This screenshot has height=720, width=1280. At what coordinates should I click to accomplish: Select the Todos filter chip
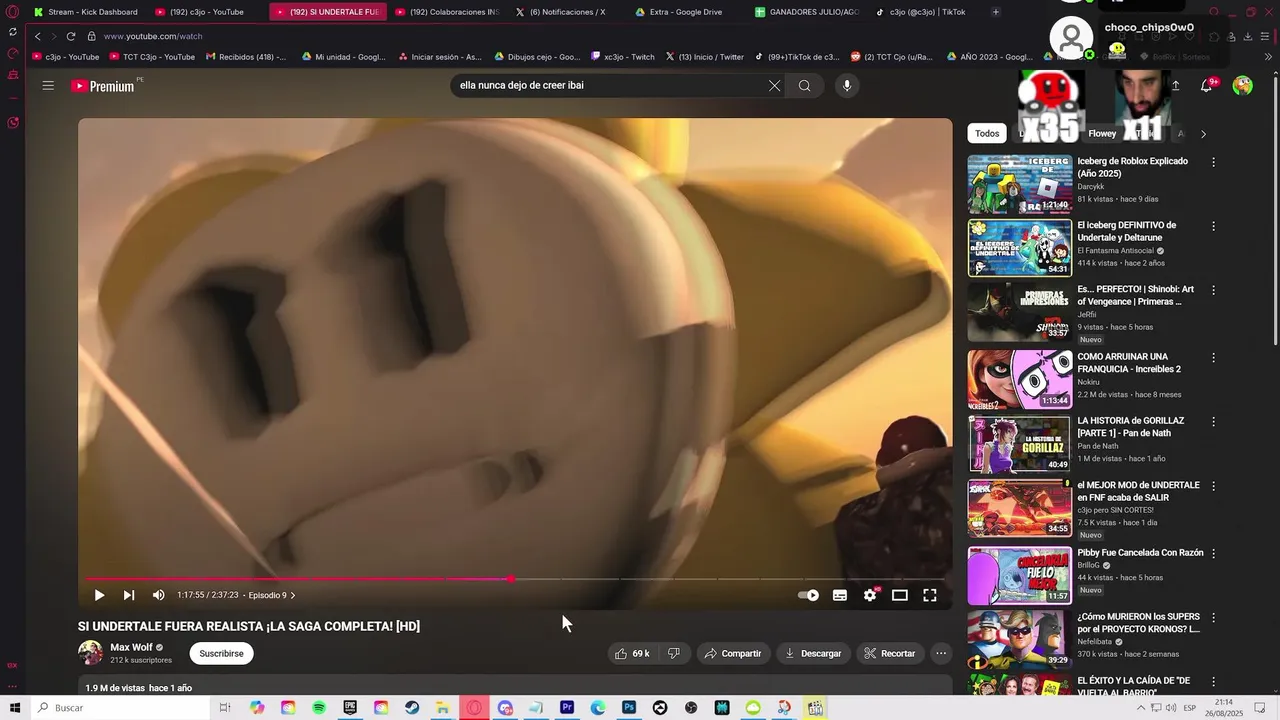click(987, 133)
